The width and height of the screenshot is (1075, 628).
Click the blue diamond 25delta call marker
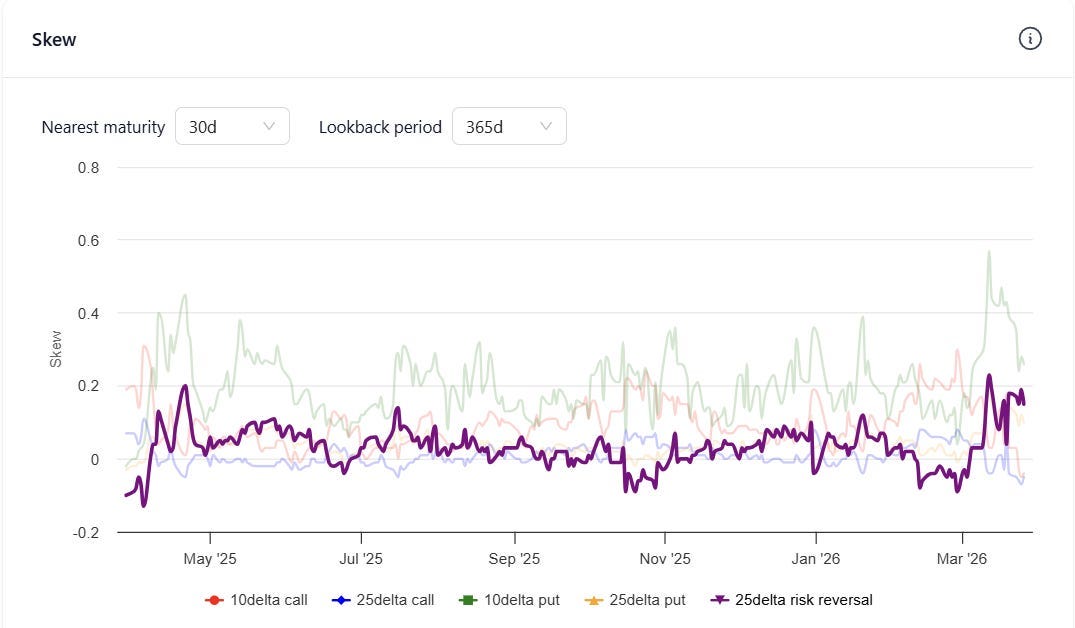point(339,600)
